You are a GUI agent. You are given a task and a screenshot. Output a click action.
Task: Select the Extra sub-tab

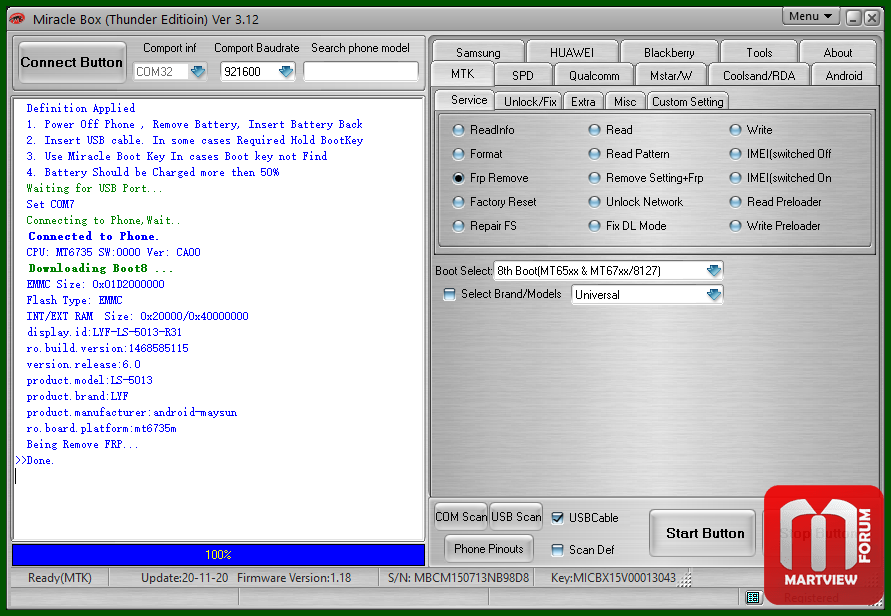(x=583, y=102)
